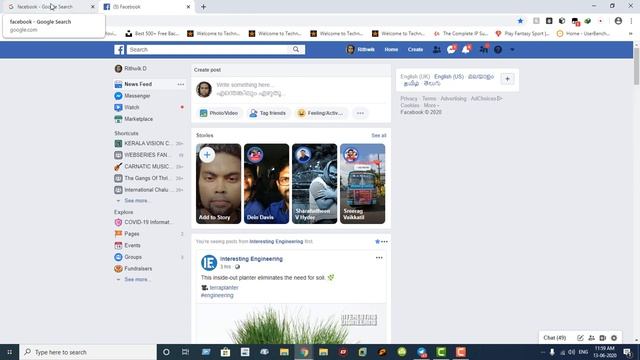This screenshot has height=360, width=640.
Task: Expand See more under Explore
Action: tap(137, 279)
